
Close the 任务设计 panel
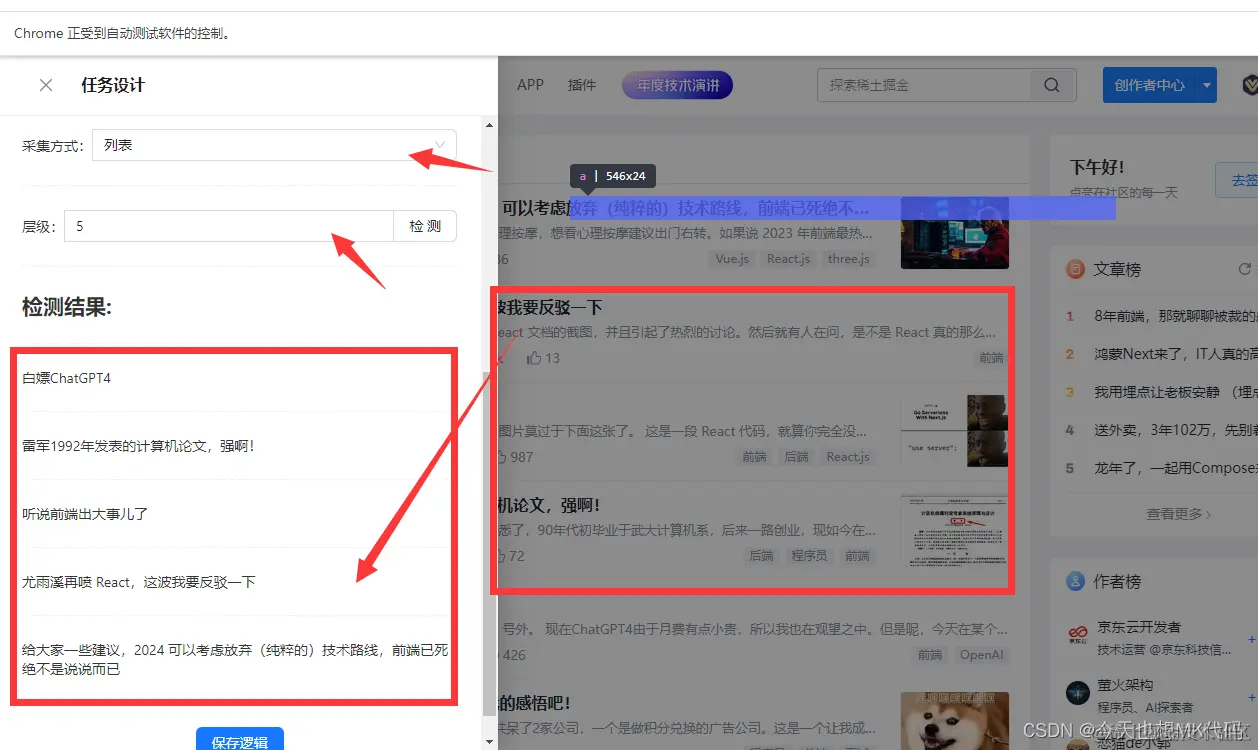tap(45, 84)
